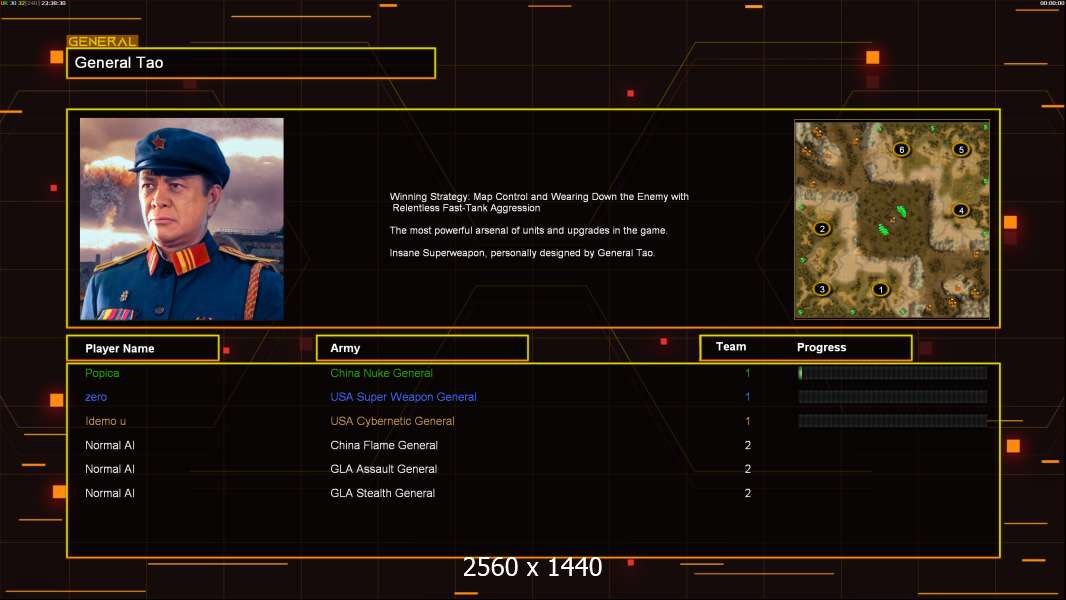Image resolution: width=1066 pixels, height=600 pixels.
Task: Click China Flame General army text
Action: pyautogui.click(x=384, y=445)
